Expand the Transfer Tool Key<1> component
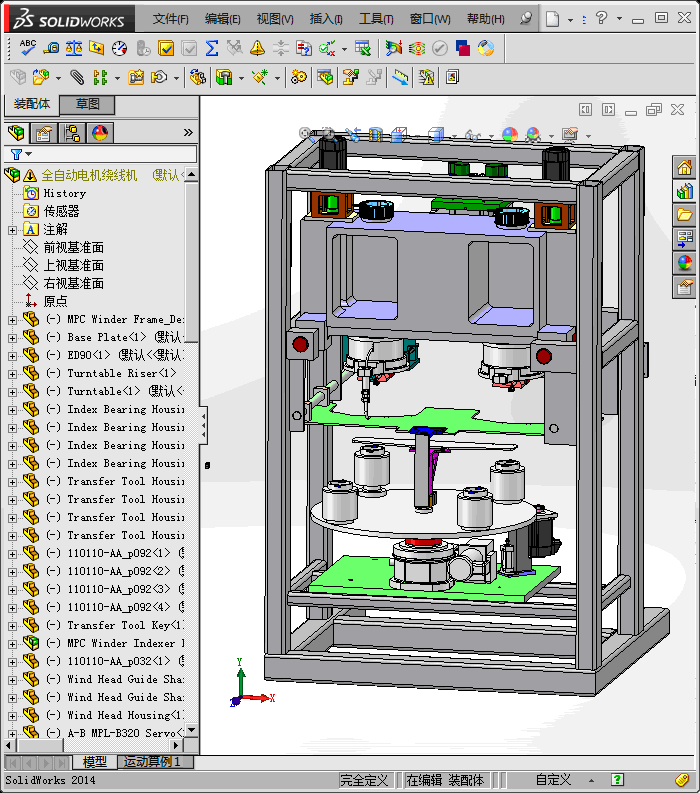 click(x=12, y=626)
